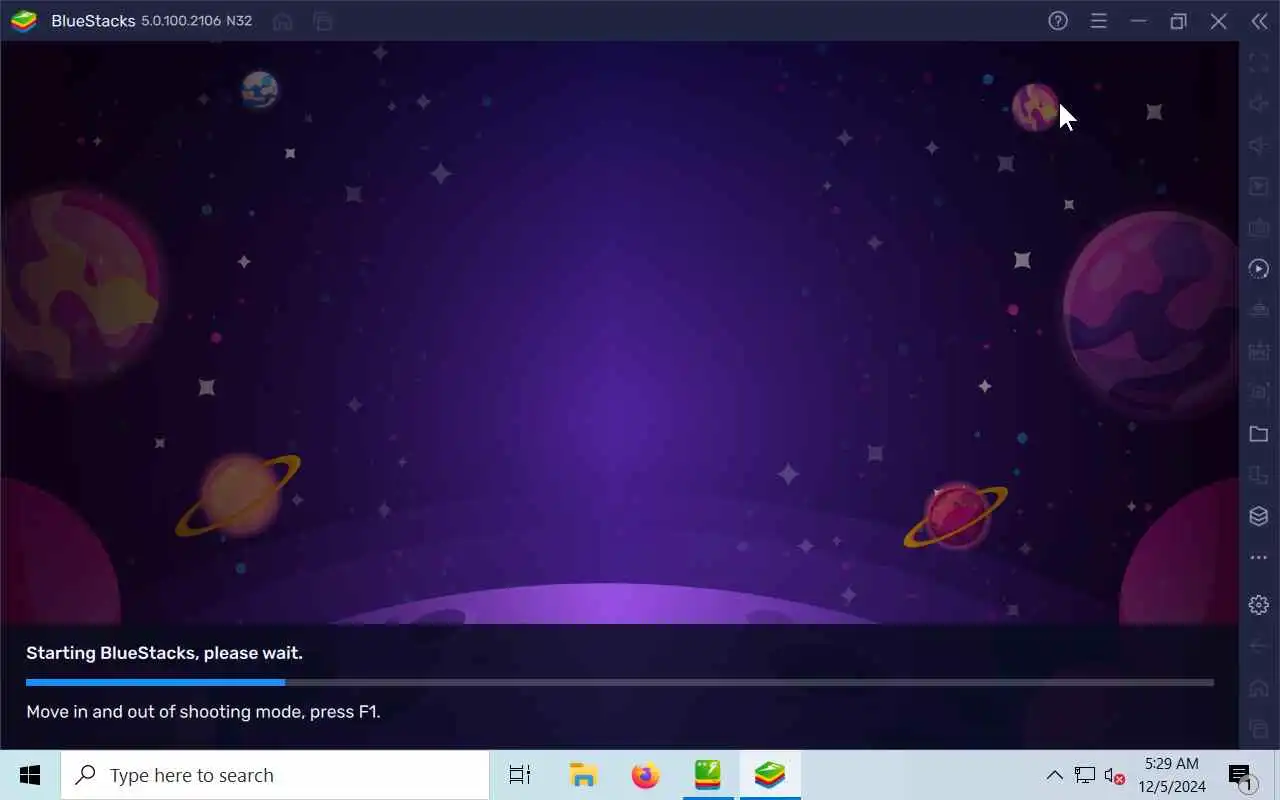Launch Firefox from the taskbar
The width and height of the screenshot is (1280, 800).
coord(646,775)
